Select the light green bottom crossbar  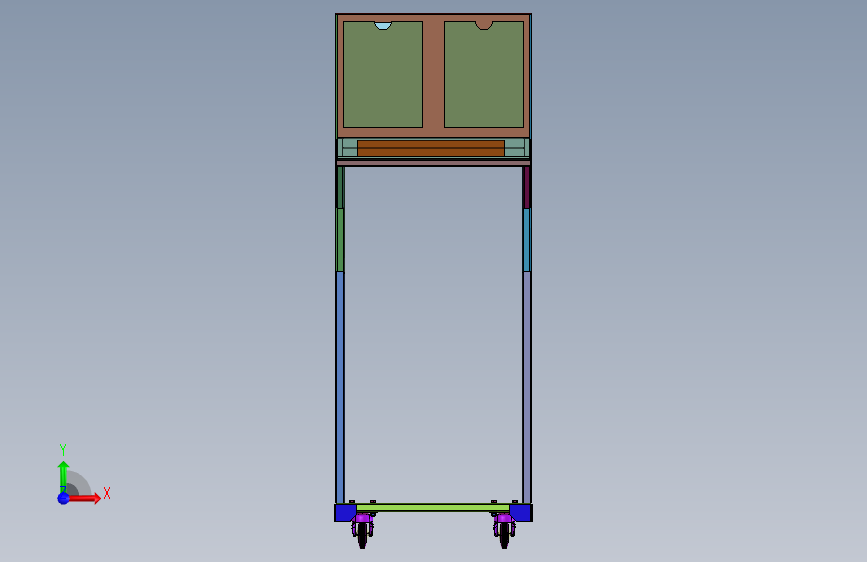click(x=433, y=507)
